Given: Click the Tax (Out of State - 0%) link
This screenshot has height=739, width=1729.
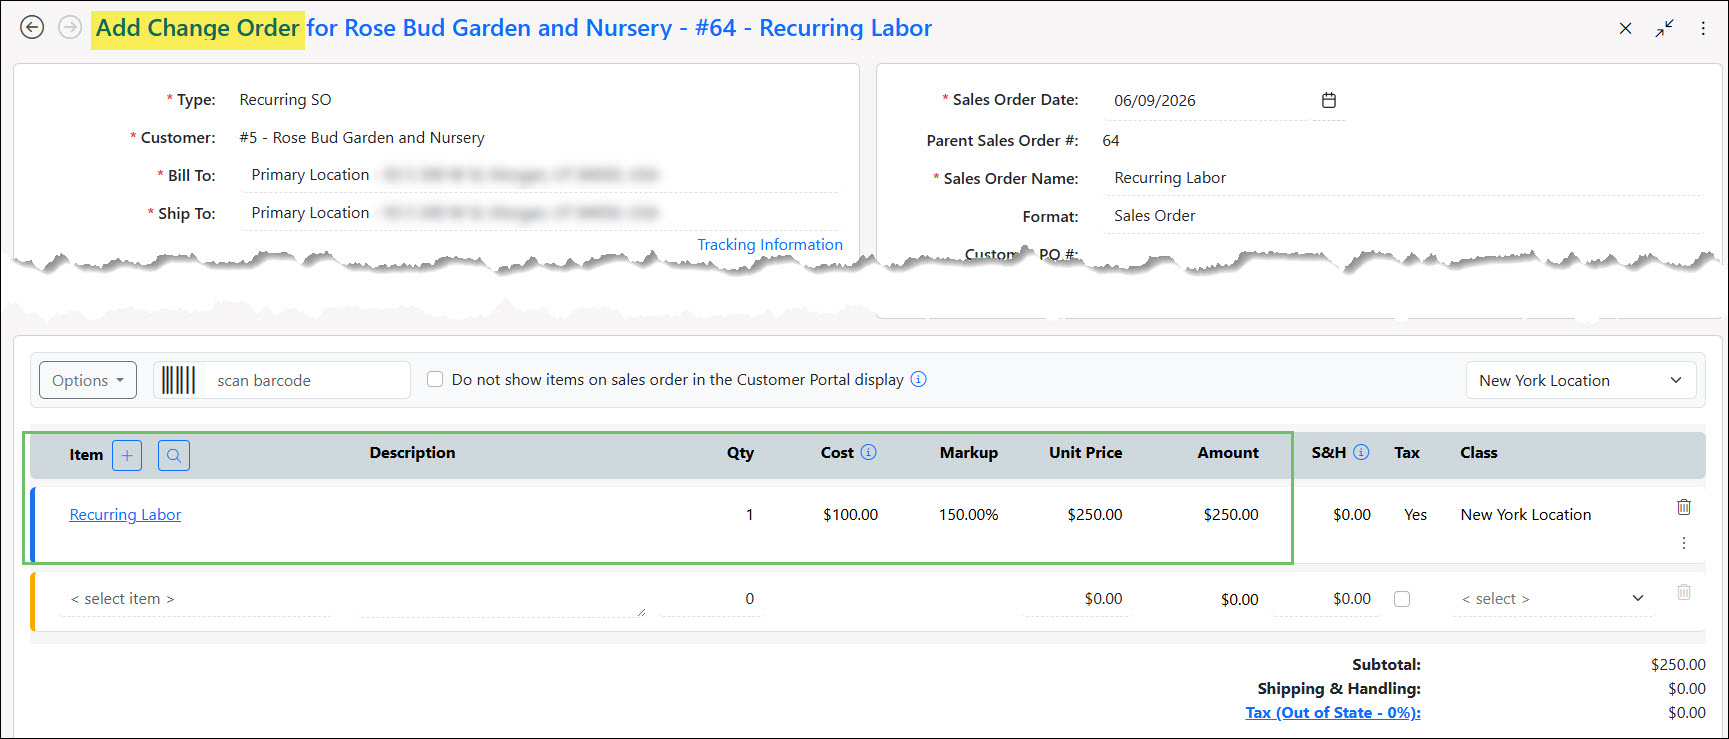Looking at the screenshot, I should coord(1333,712).
